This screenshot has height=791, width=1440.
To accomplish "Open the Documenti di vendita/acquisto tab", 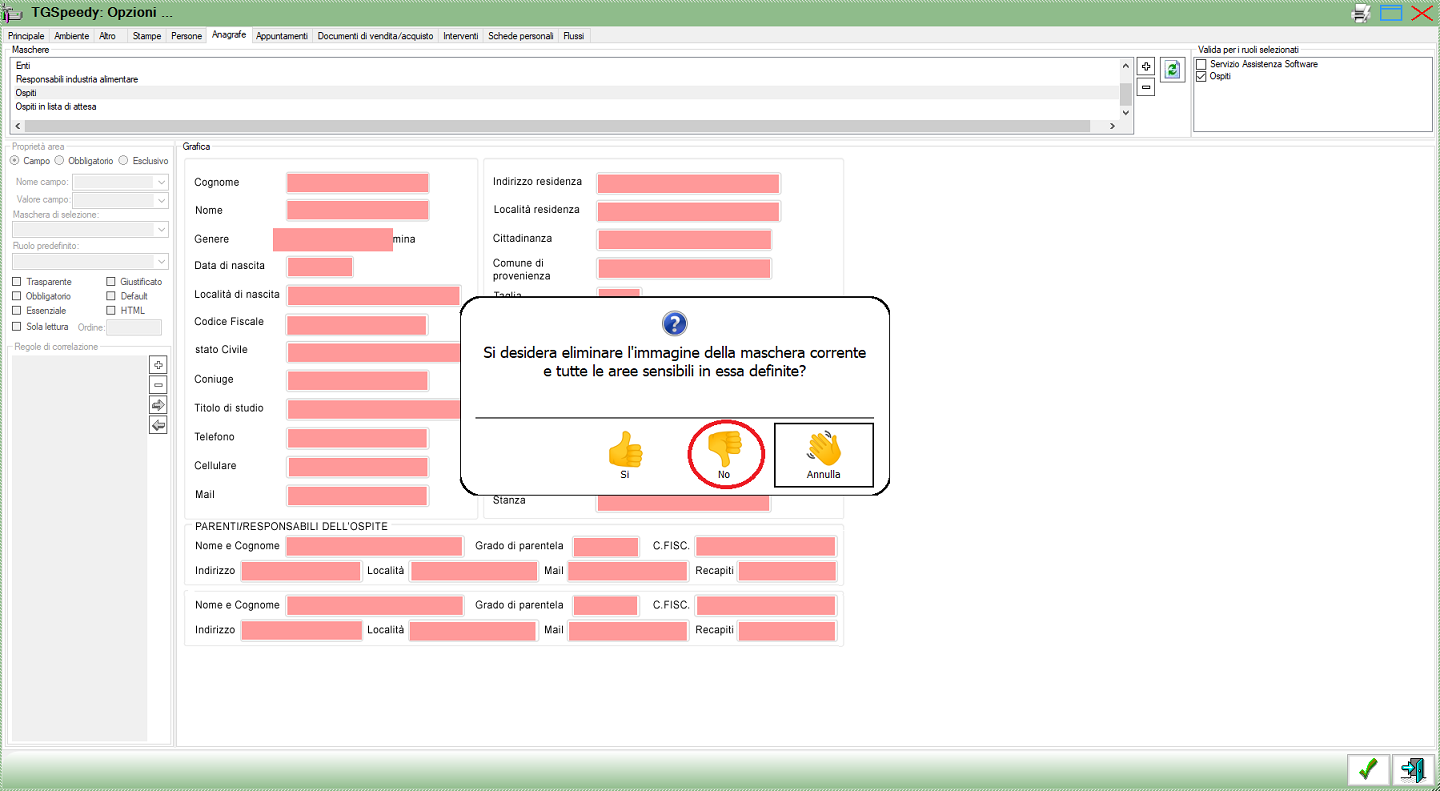I will [x=375, y=36].
